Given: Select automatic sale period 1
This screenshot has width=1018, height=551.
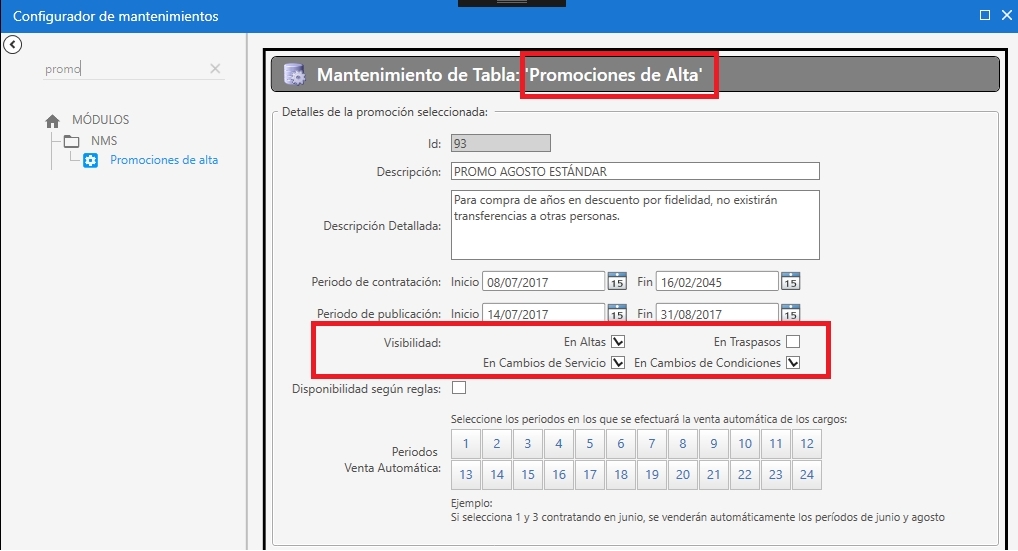Looking at the screenshot, I should tap(466, 444).
